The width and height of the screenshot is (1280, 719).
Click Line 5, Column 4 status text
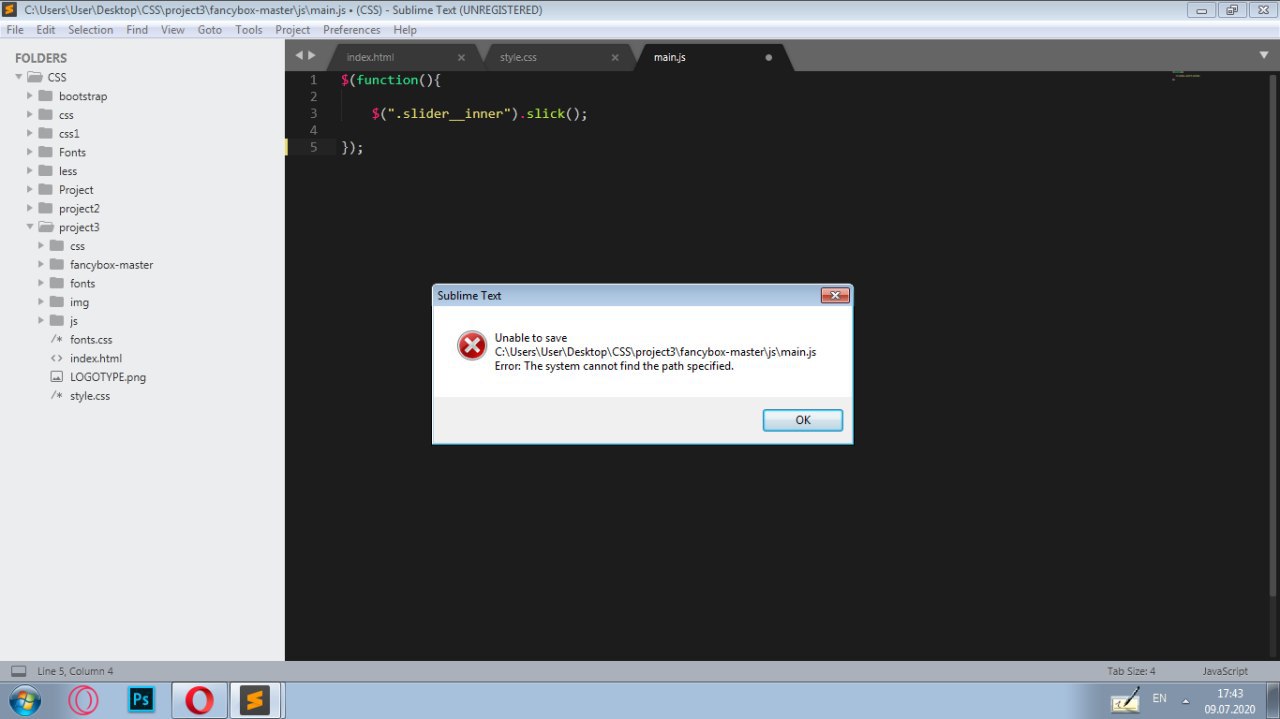[75, 671]
